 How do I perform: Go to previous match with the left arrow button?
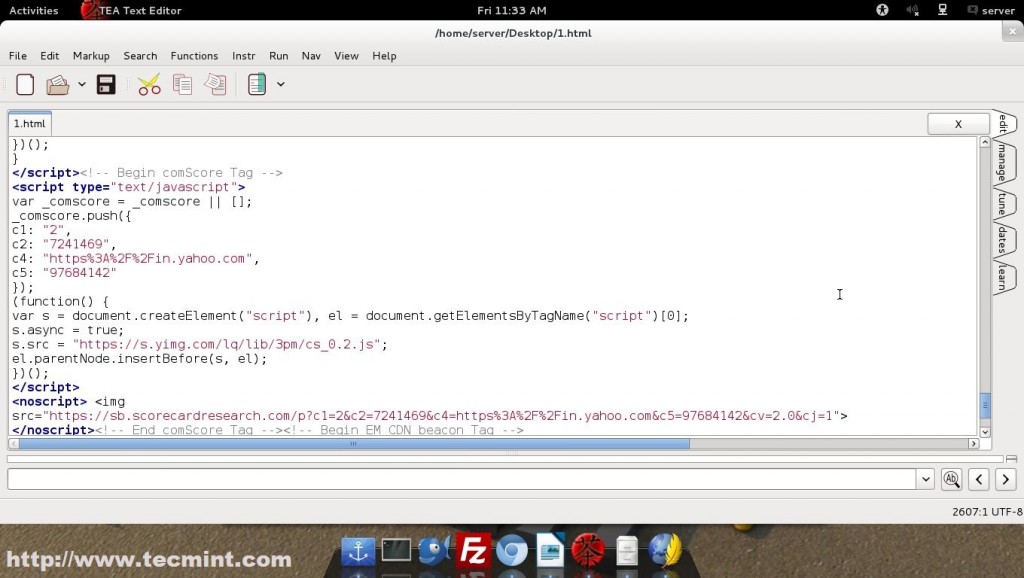[979, 479]
